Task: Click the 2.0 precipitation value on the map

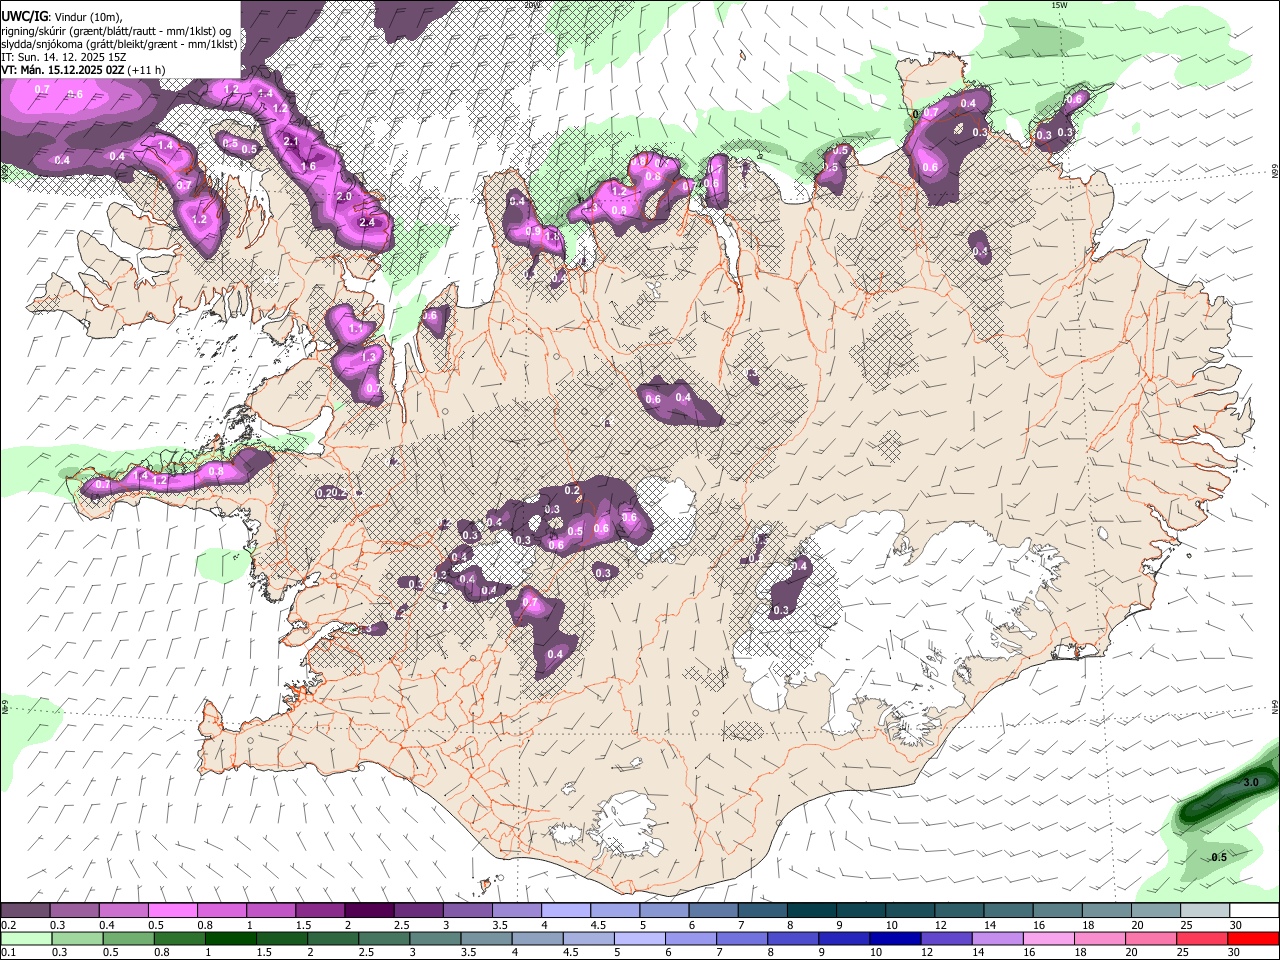Action: coord(344,197)
